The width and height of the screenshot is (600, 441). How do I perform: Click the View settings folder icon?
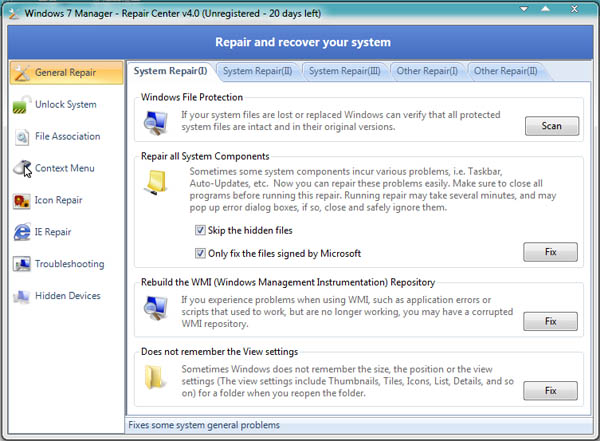[155, 377]
